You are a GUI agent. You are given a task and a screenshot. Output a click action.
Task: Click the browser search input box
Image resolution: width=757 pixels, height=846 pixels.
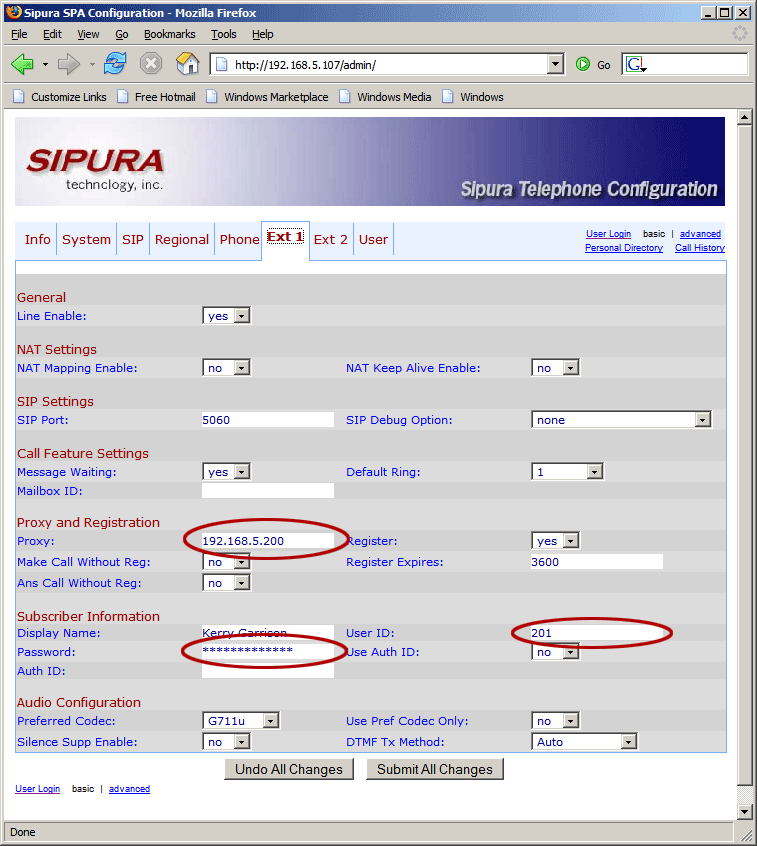point(698,65)
